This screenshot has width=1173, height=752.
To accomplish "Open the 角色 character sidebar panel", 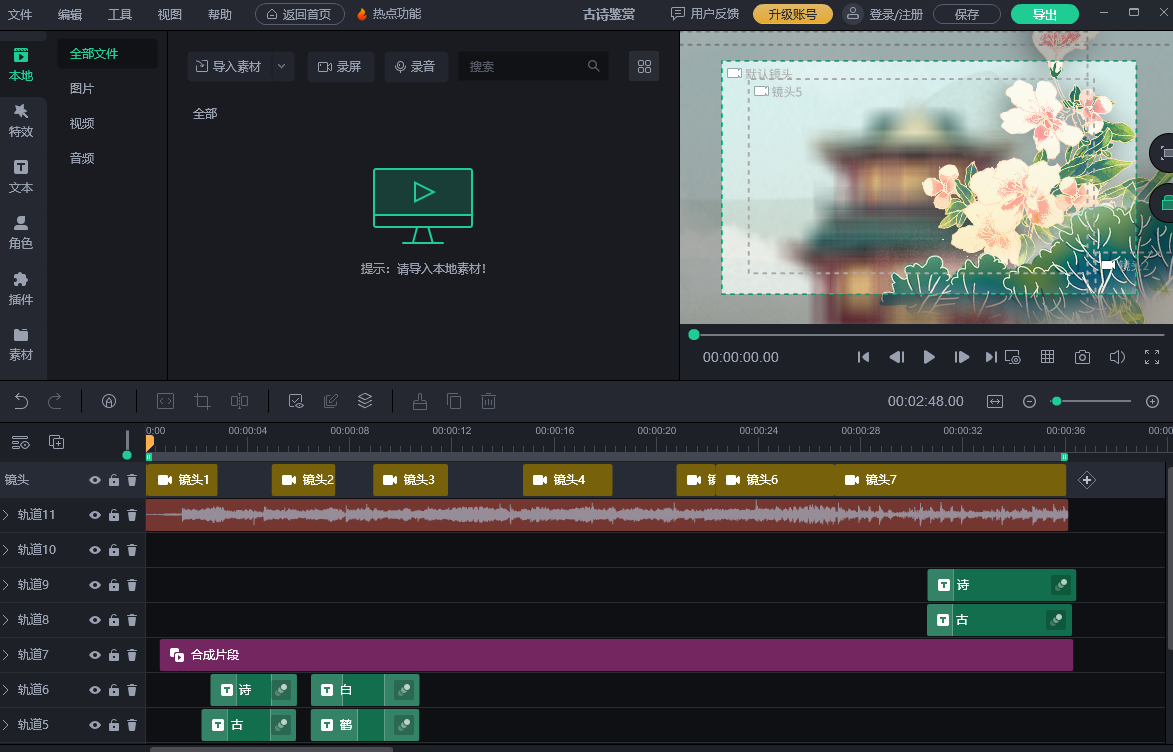I will [x=21, y=232].
